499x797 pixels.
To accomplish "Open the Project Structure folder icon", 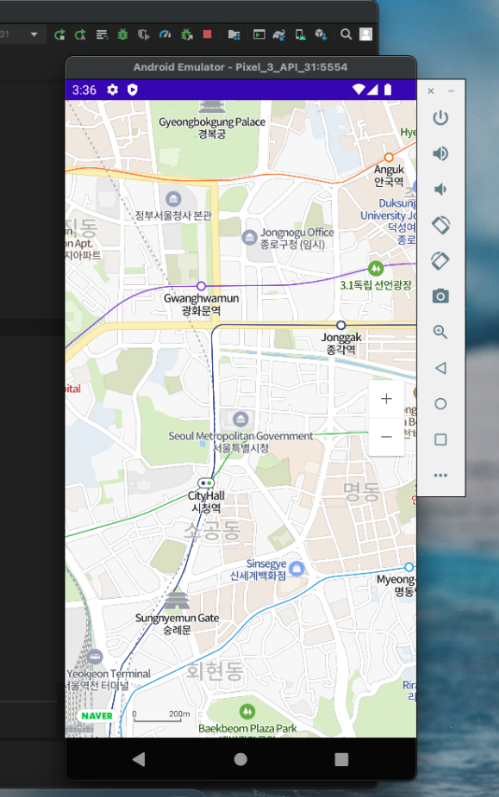I will [234, 35].
